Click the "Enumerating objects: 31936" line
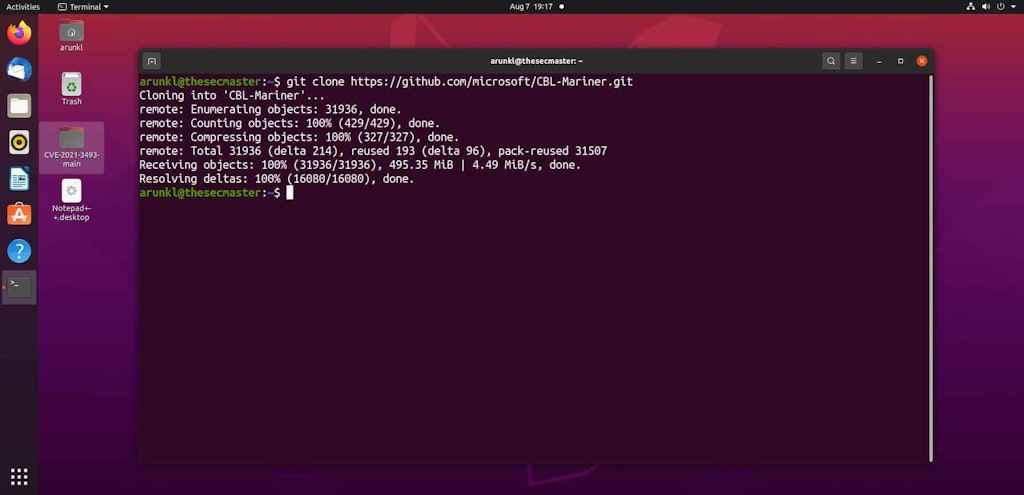 click(270, 110)
